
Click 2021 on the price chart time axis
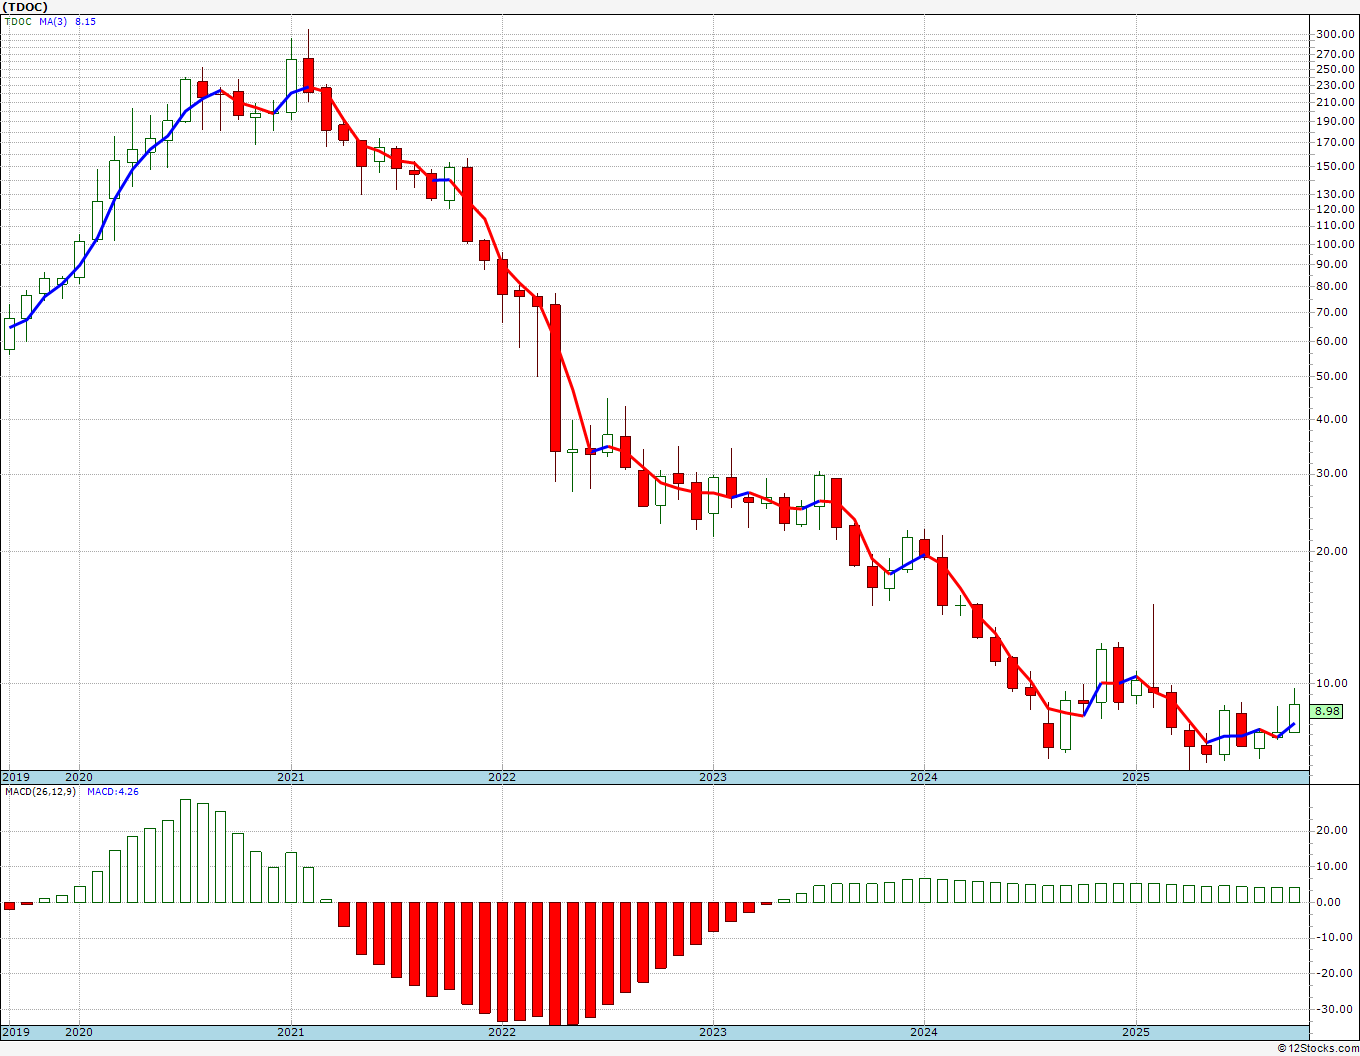290,777
